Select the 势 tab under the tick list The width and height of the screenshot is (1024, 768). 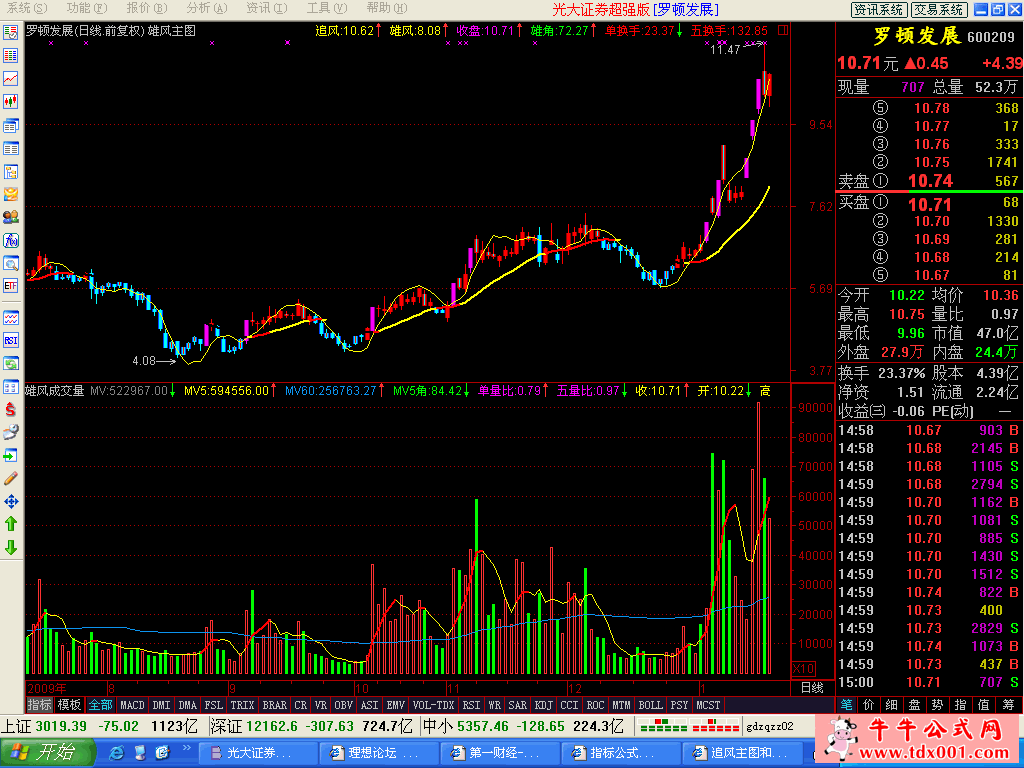[937, 705]
